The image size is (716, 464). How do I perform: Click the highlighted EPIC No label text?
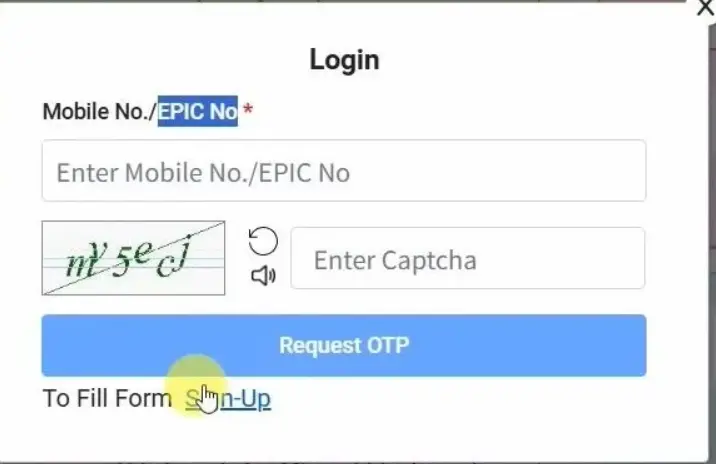(198, 111)
